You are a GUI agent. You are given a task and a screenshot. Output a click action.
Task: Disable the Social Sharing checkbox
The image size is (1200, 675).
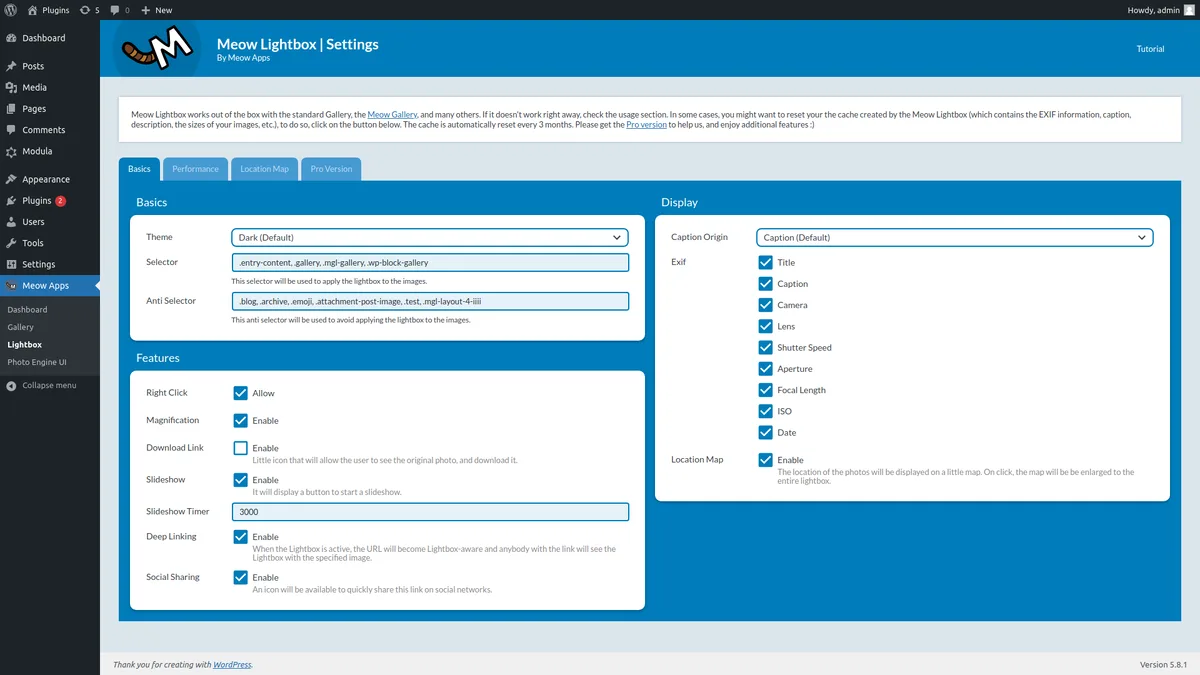240,577
